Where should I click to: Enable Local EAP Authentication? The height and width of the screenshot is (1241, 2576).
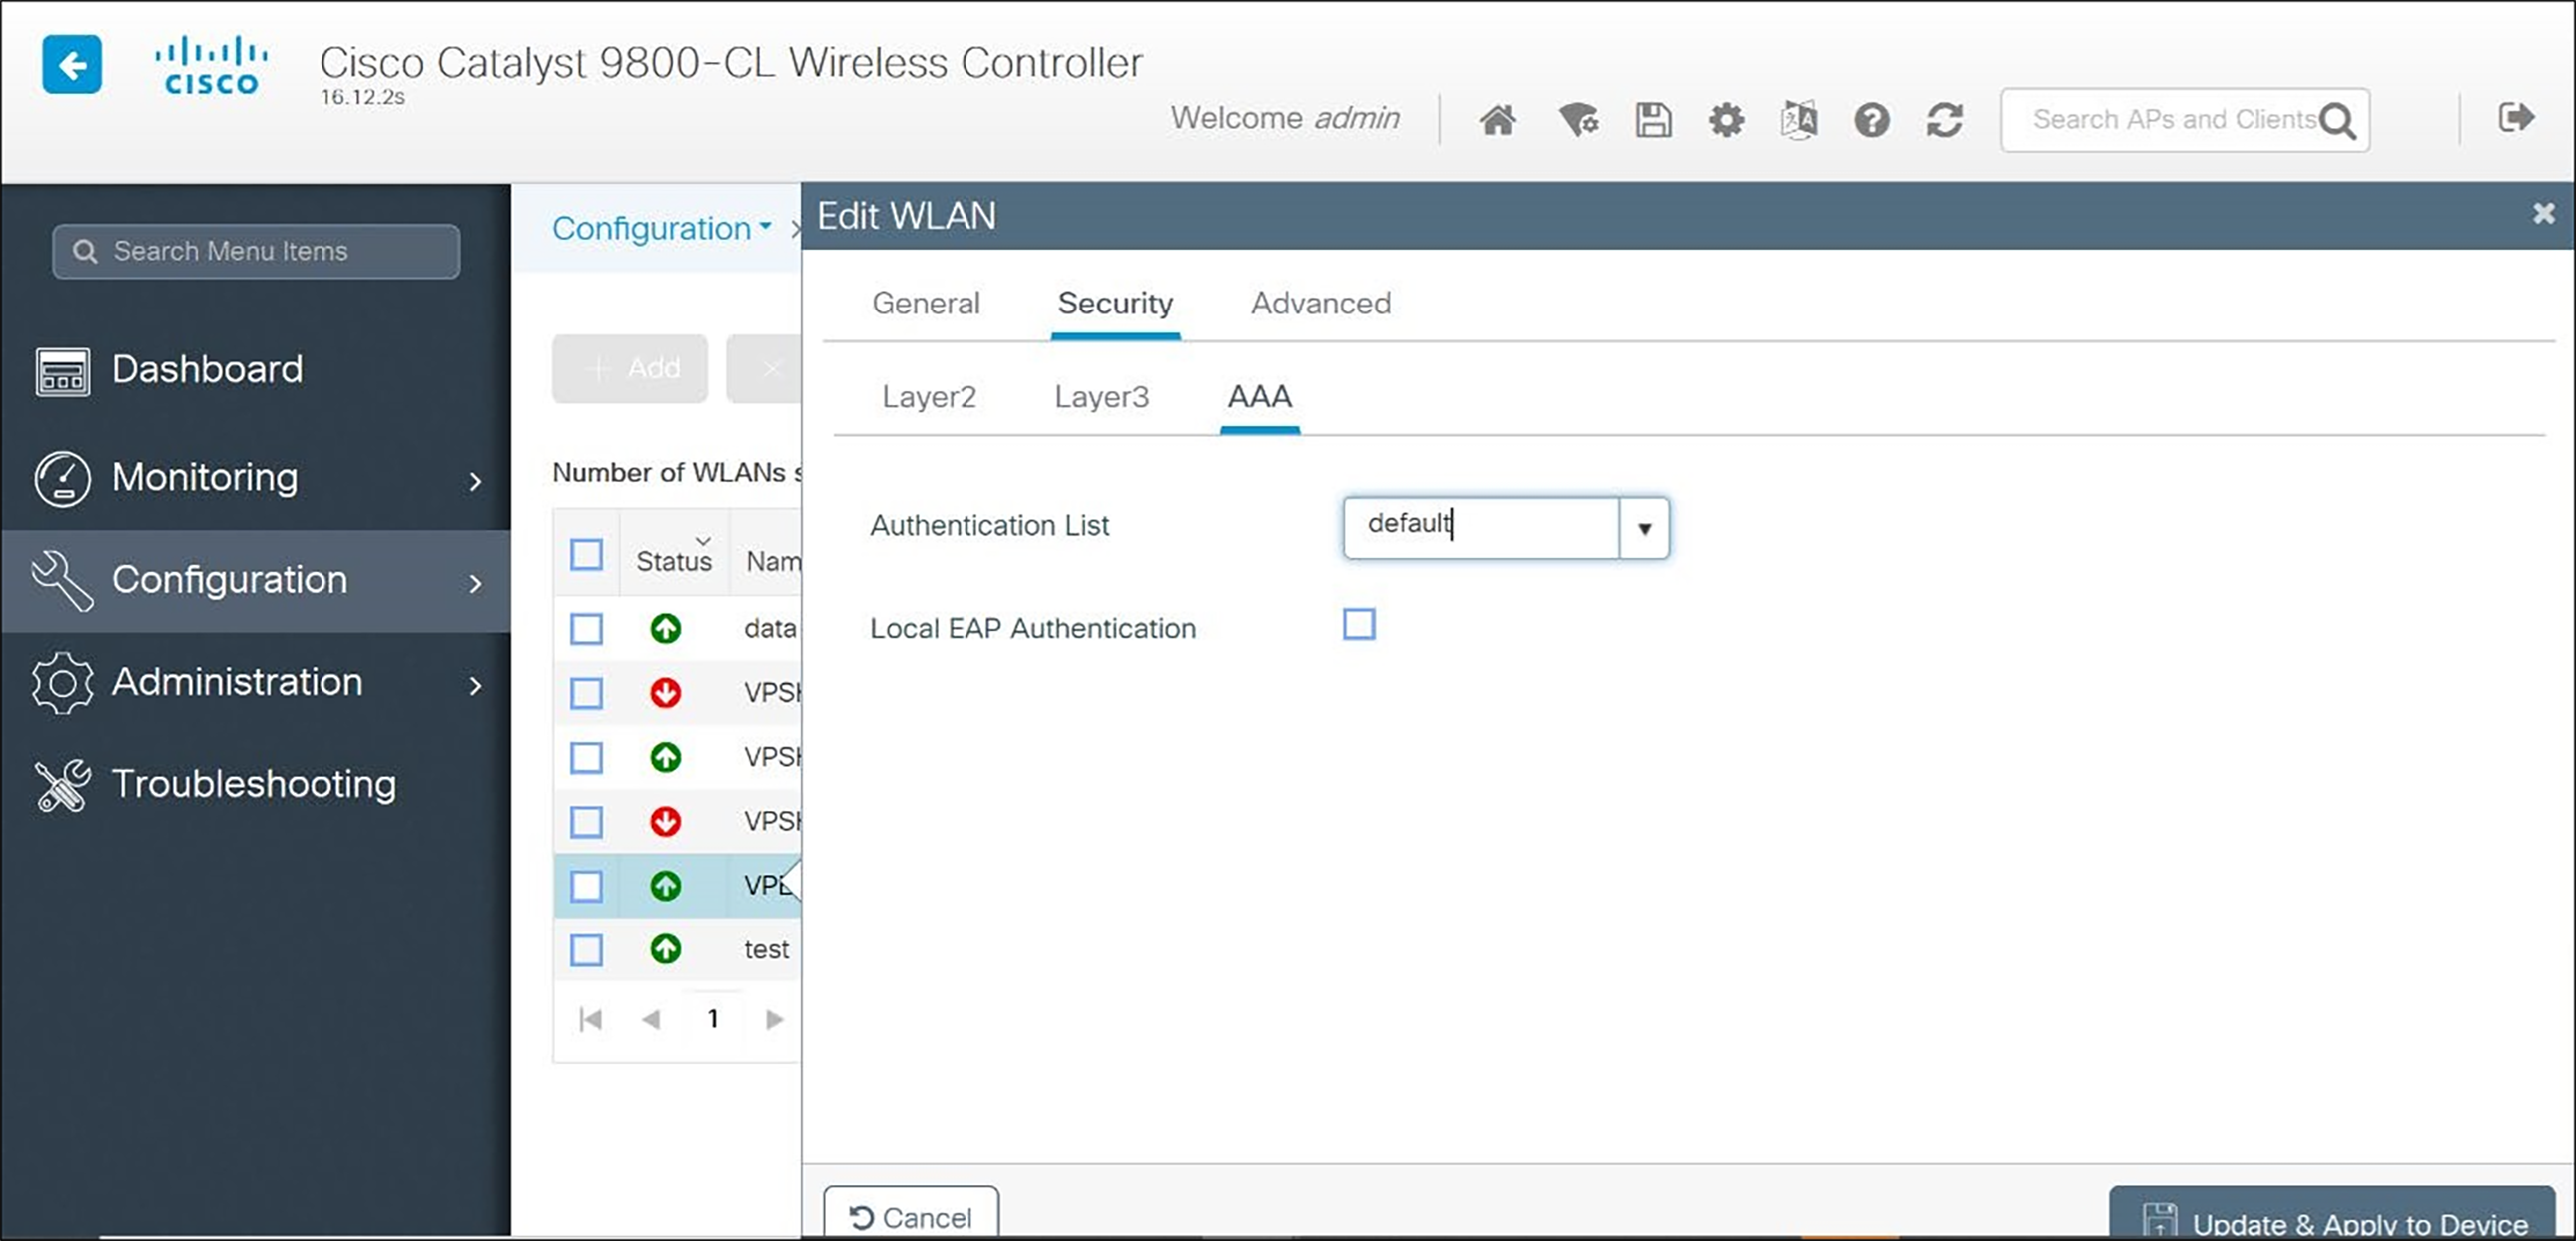[x=1359, y=624]
